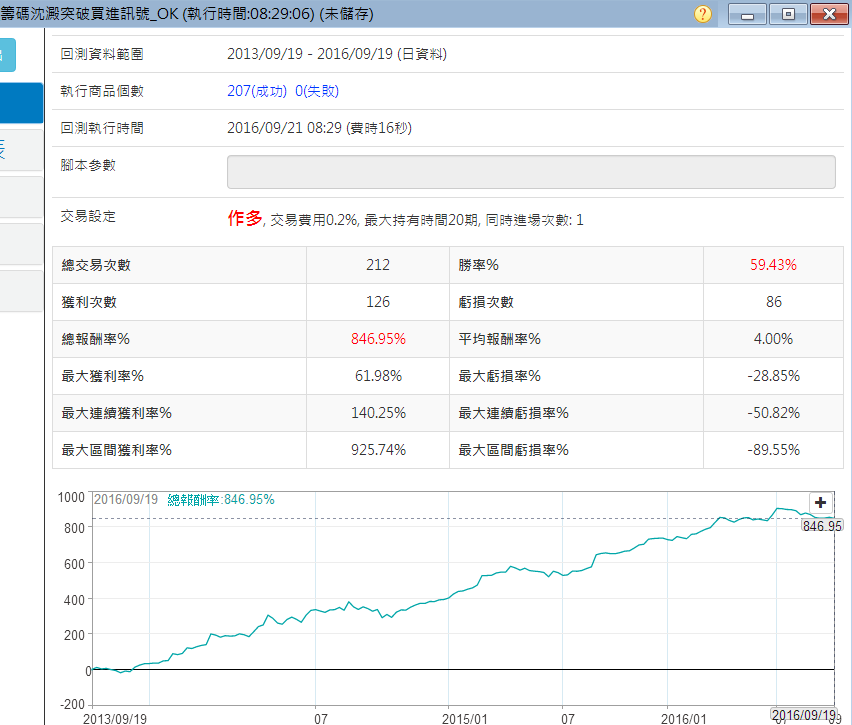
Task: Open the 0(失敗) failed items link
Action: [x=317, y=91]
